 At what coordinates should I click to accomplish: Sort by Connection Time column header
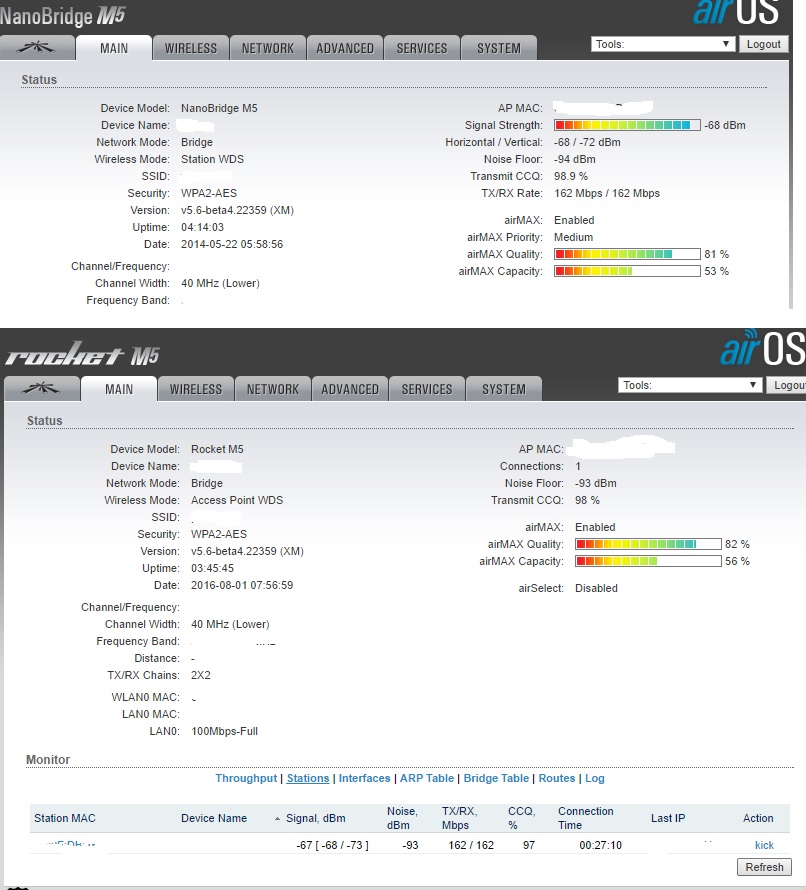[x=585, y=818]
